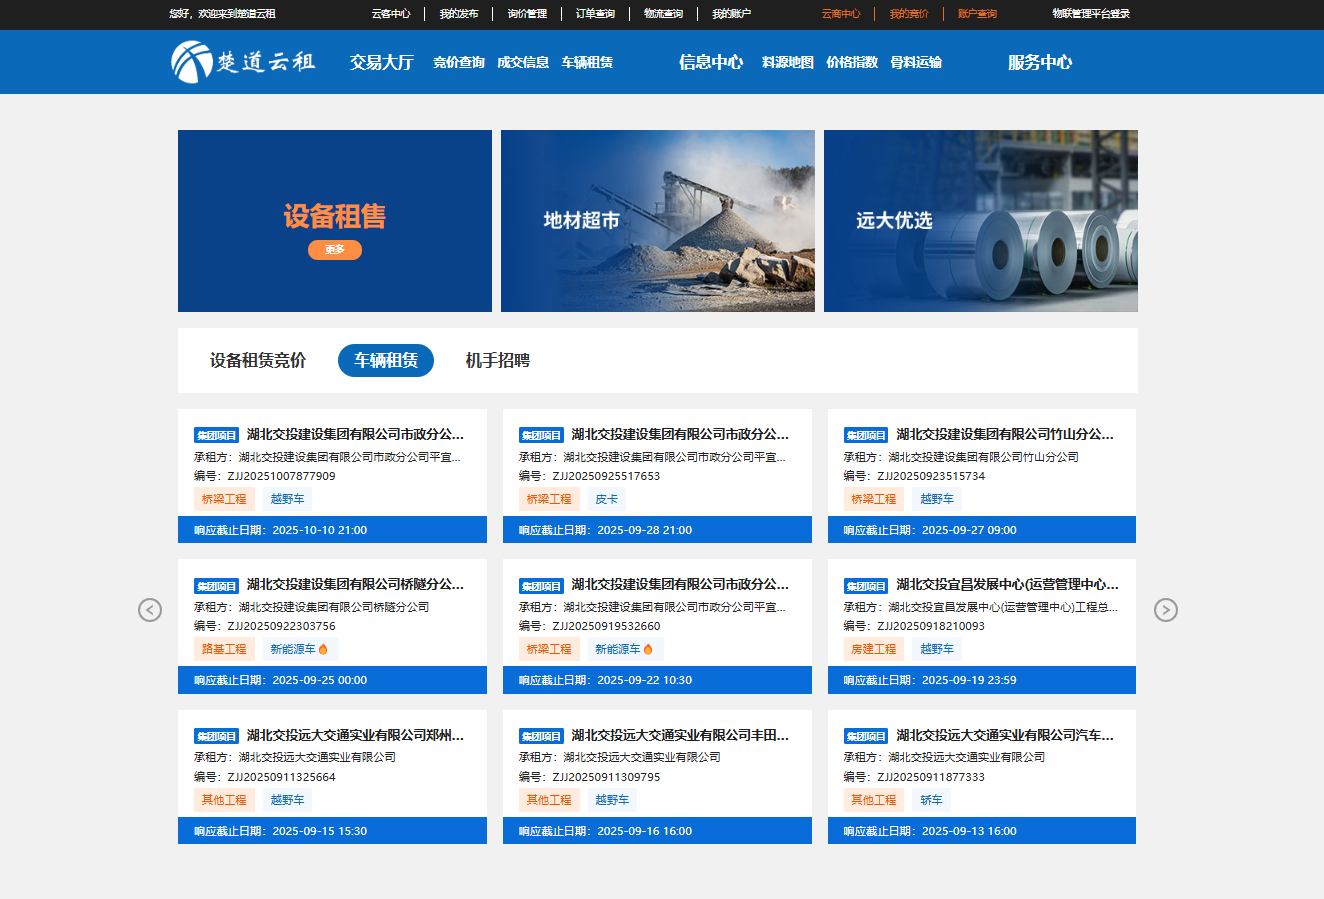Open 远大交通实业郑州 listing title
Screen dimensions: 1324x899
[355, 735]
